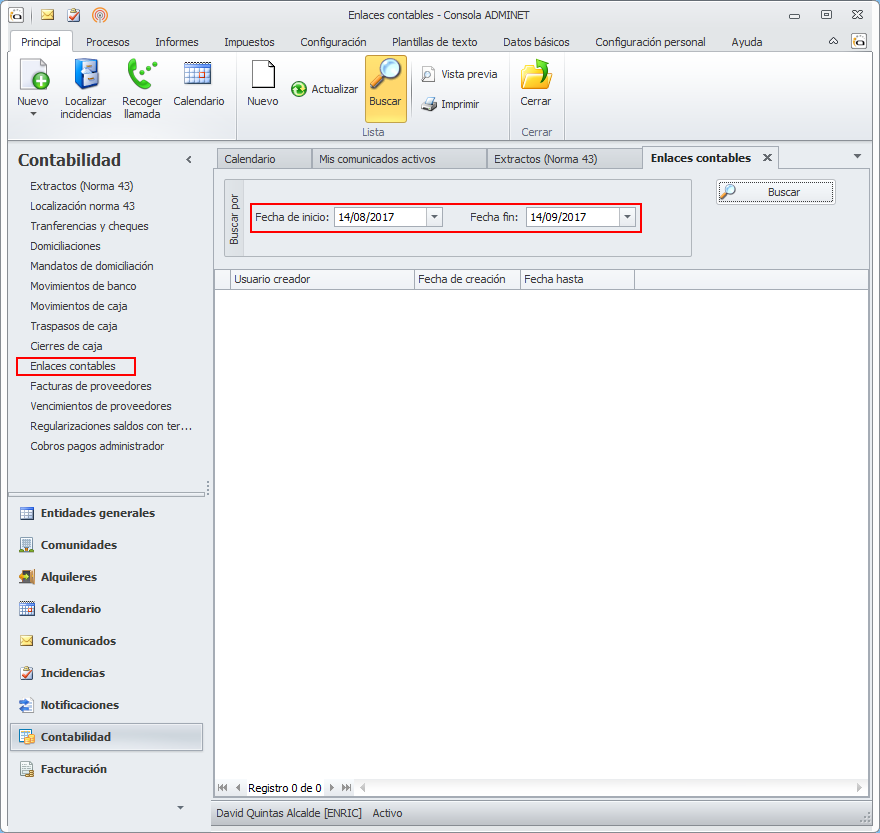Click horizontal scrollbar right arrow
The width and height of the screenshot is (880, 833).
[x=859, y=788]
